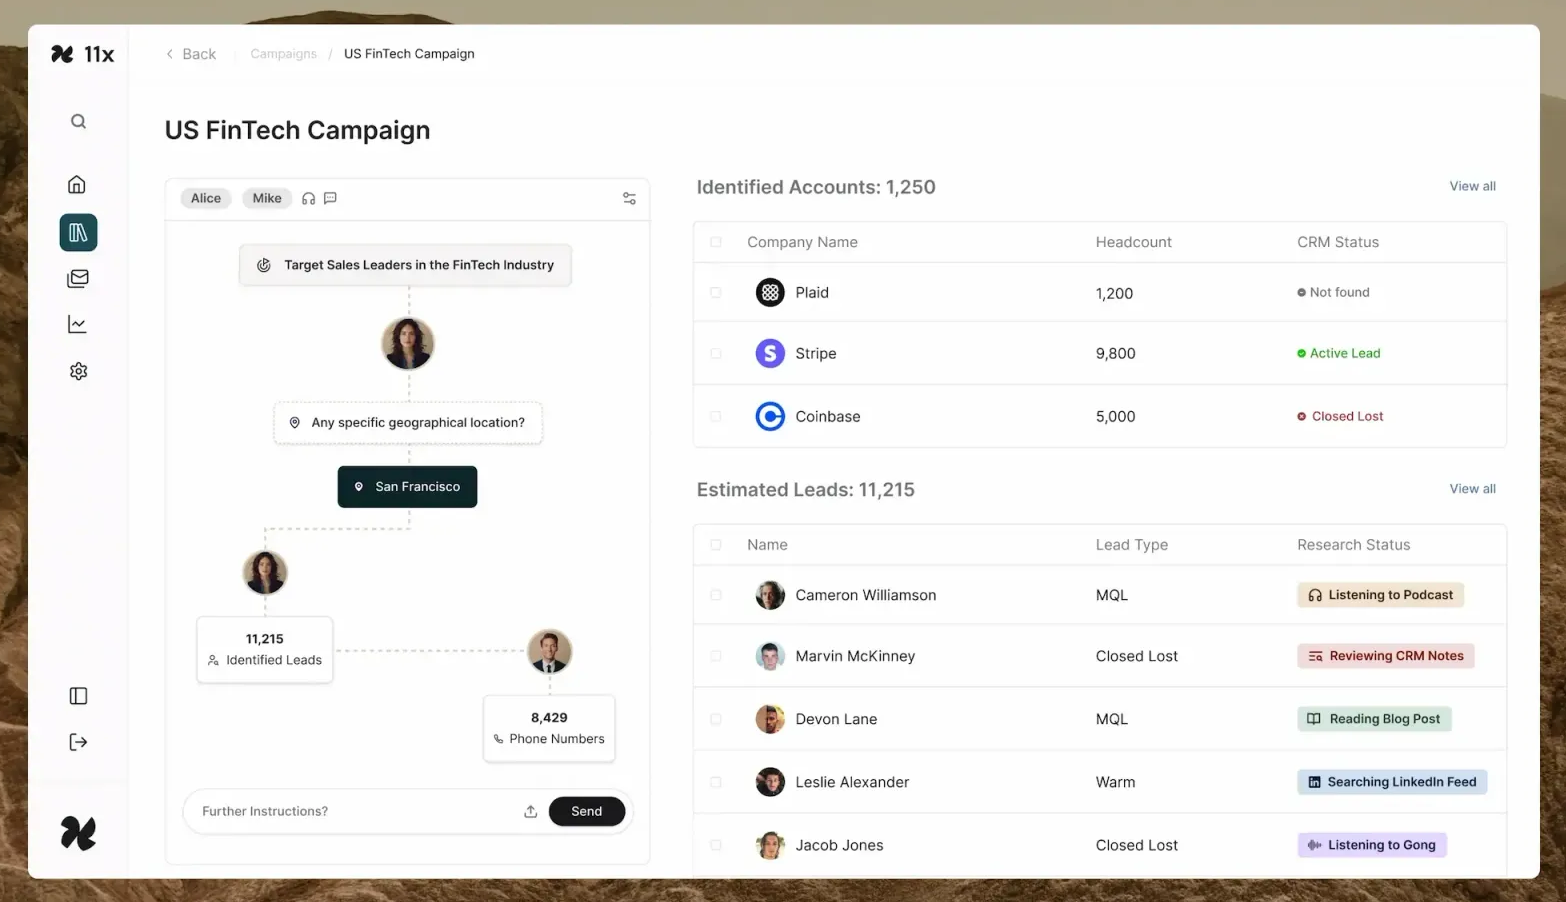1566x902 pixels.
Task: Check the Stripe row checkbox
Action: (x=715, y=353)
